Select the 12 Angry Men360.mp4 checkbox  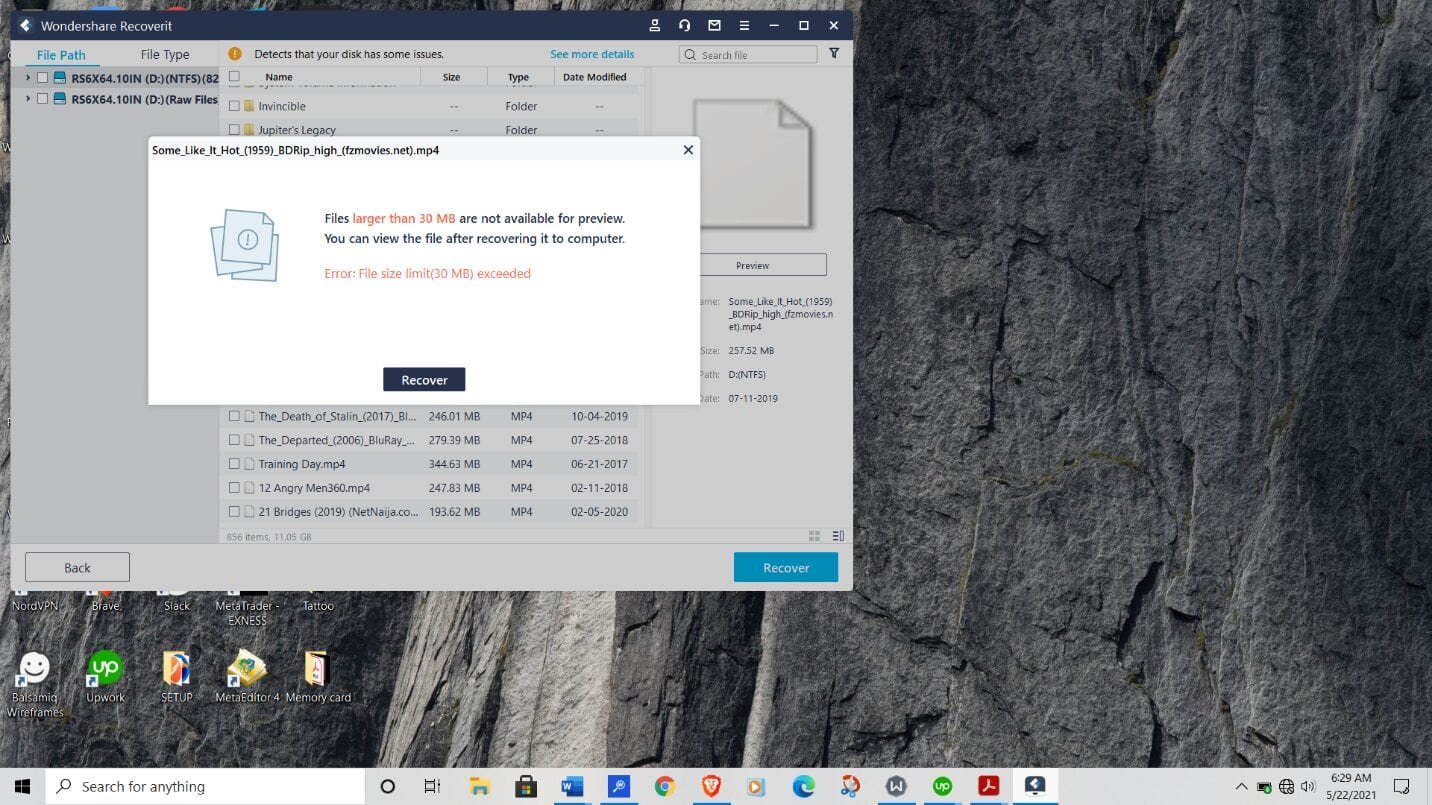pyautogui.click(x=234, y=488)
